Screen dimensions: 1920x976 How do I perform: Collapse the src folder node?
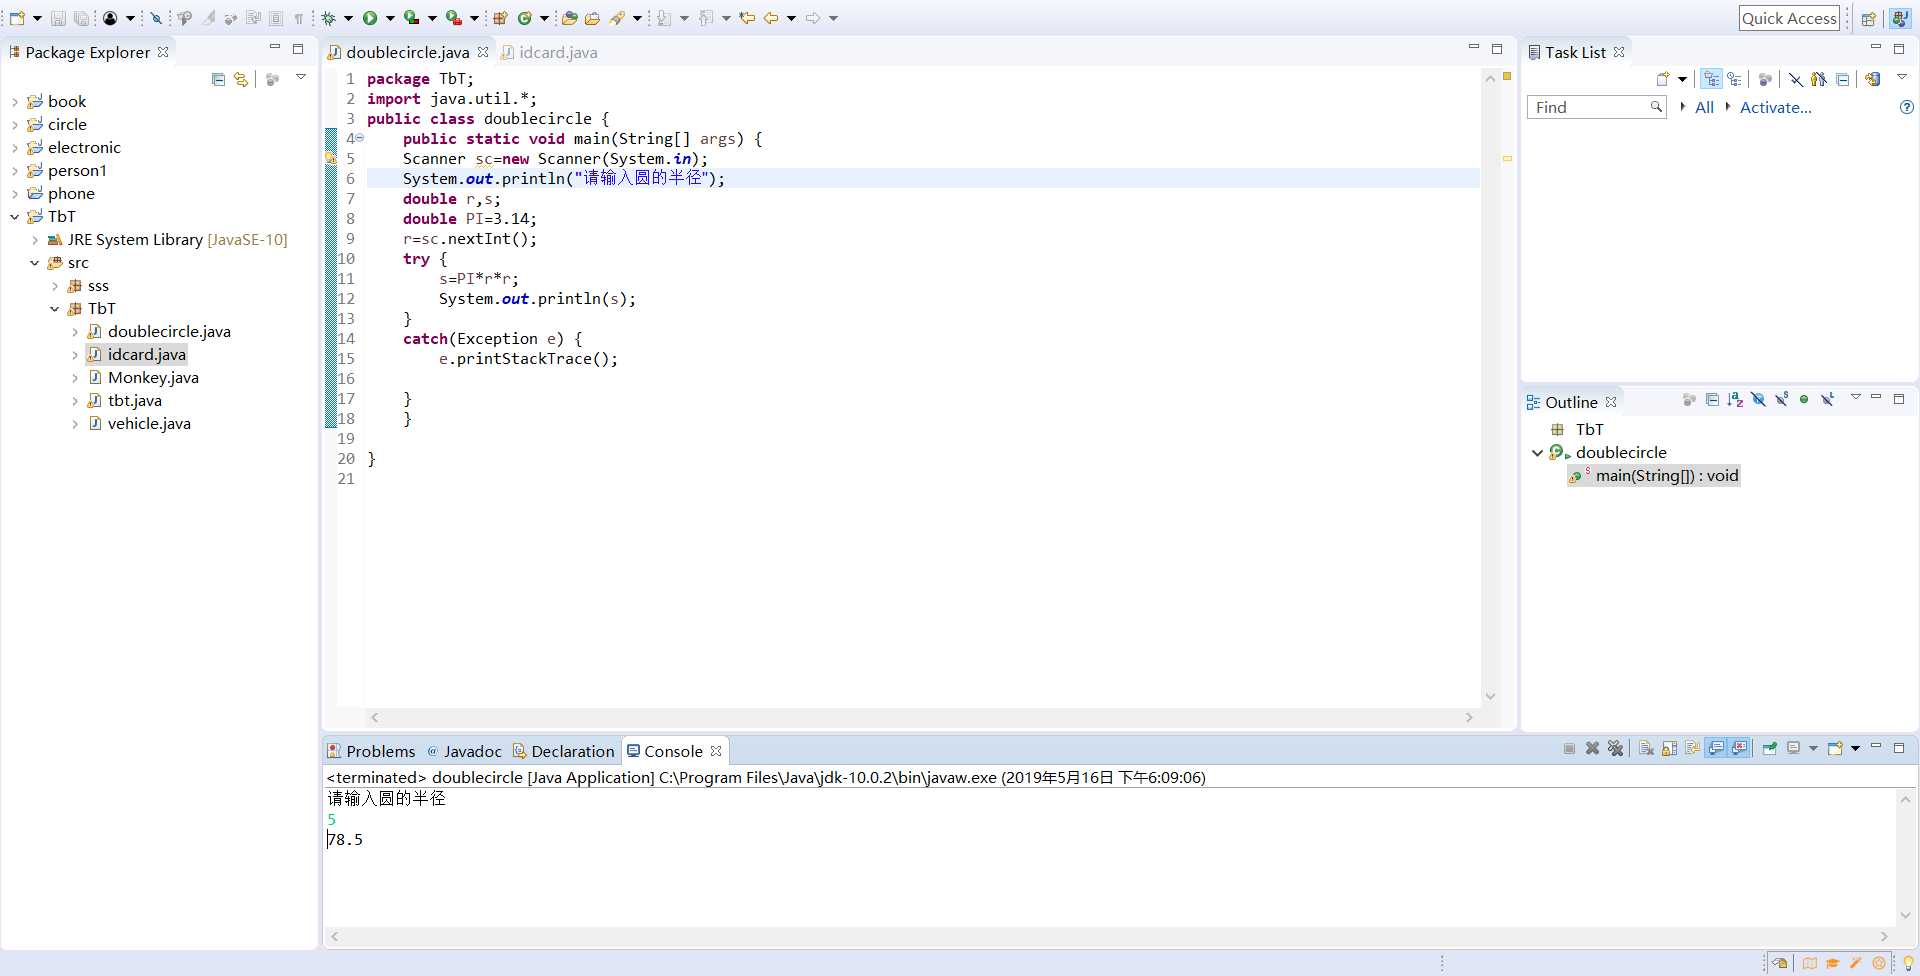pyautogui.click(x=35, y=263)
